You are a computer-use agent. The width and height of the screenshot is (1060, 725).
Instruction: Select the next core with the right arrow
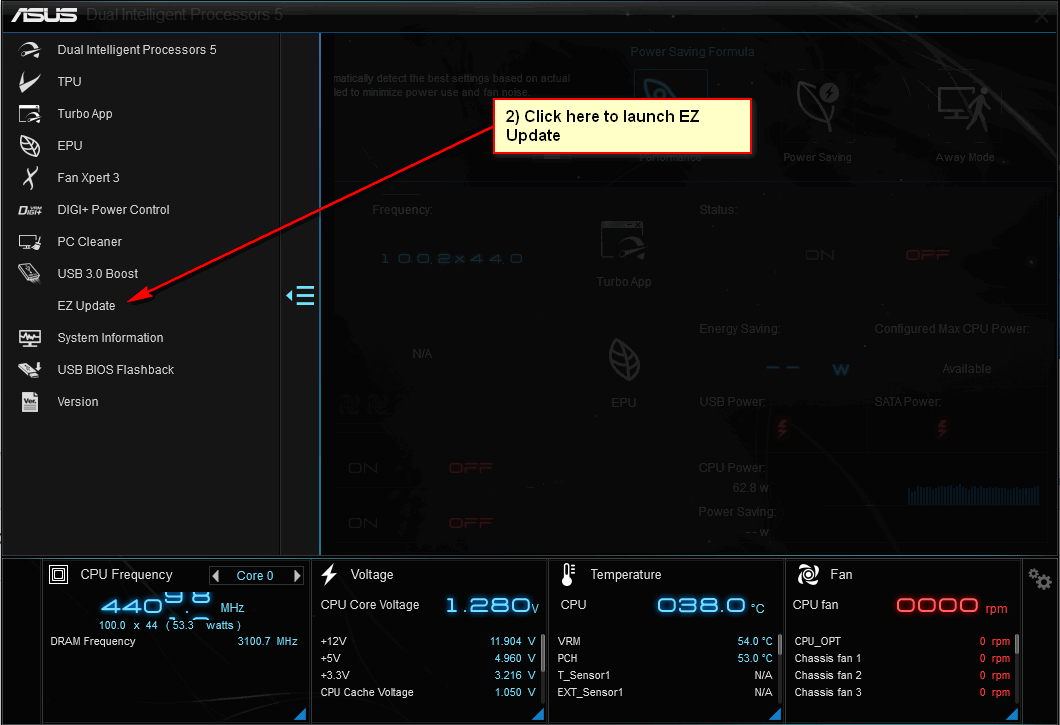297,576
